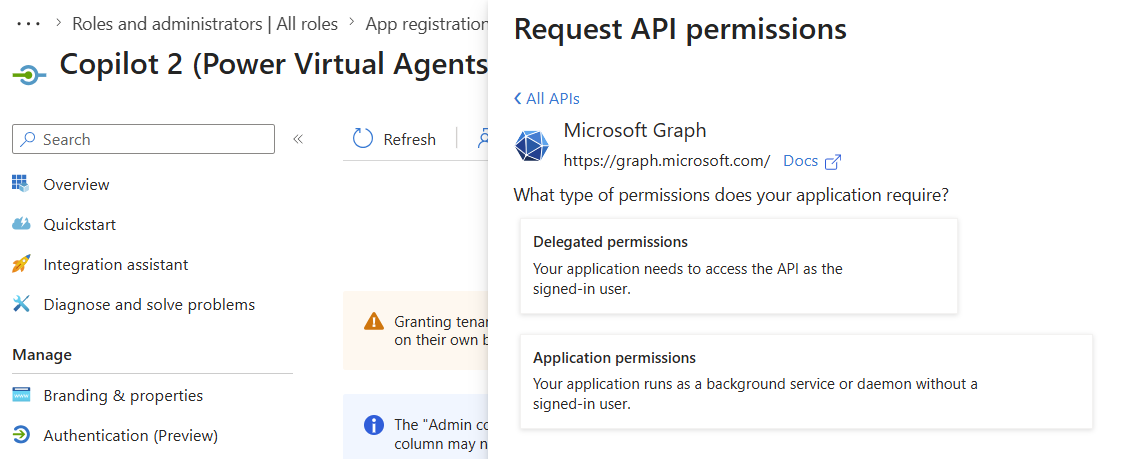
Task: Click the Copilot 2 app registration icon
Action: click(x=29, y=74)
